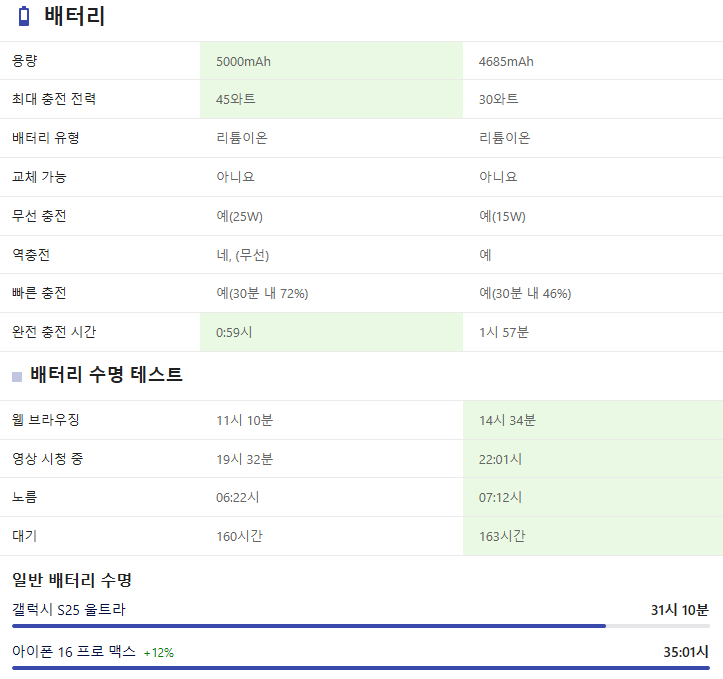Click the 22:01시 video value

(x=500, y=459)
